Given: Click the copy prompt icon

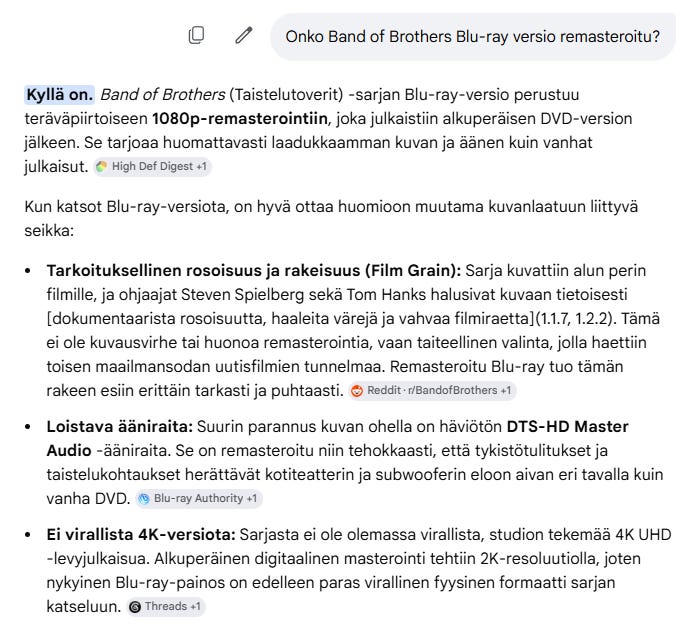Looking at the screenshot, I should click(196, 35).
